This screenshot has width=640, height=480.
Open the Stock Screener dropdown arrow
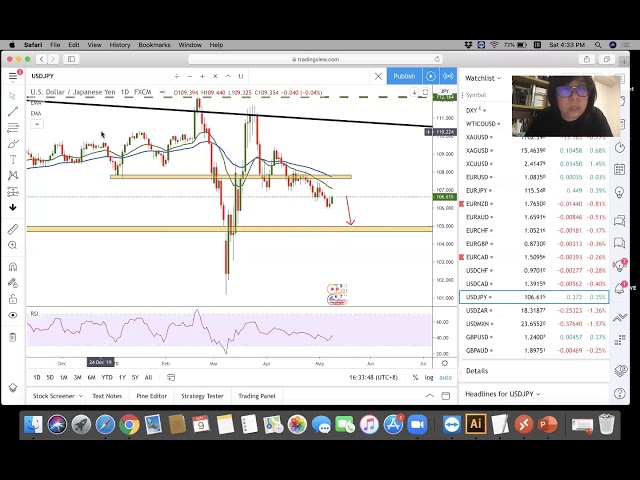[x=82, y=396]
